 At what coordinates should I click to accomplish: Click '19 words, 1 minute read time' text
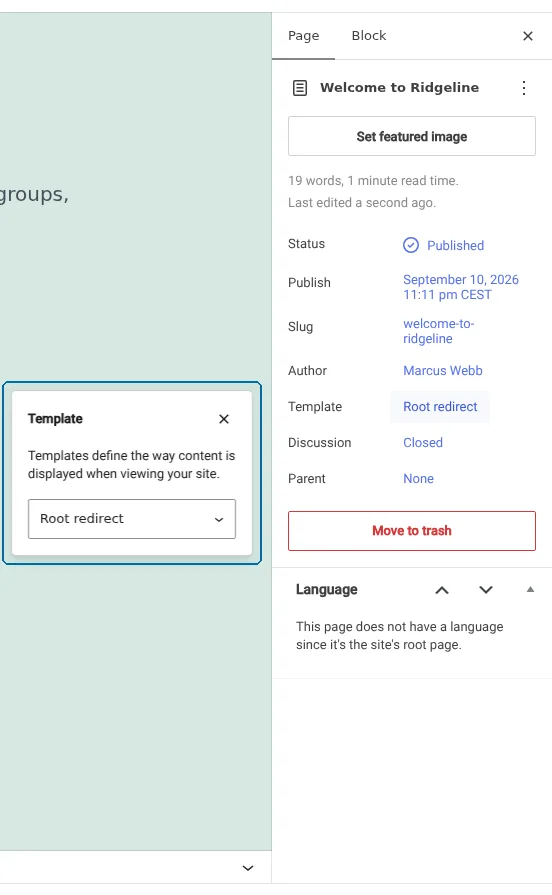[373, 181]
